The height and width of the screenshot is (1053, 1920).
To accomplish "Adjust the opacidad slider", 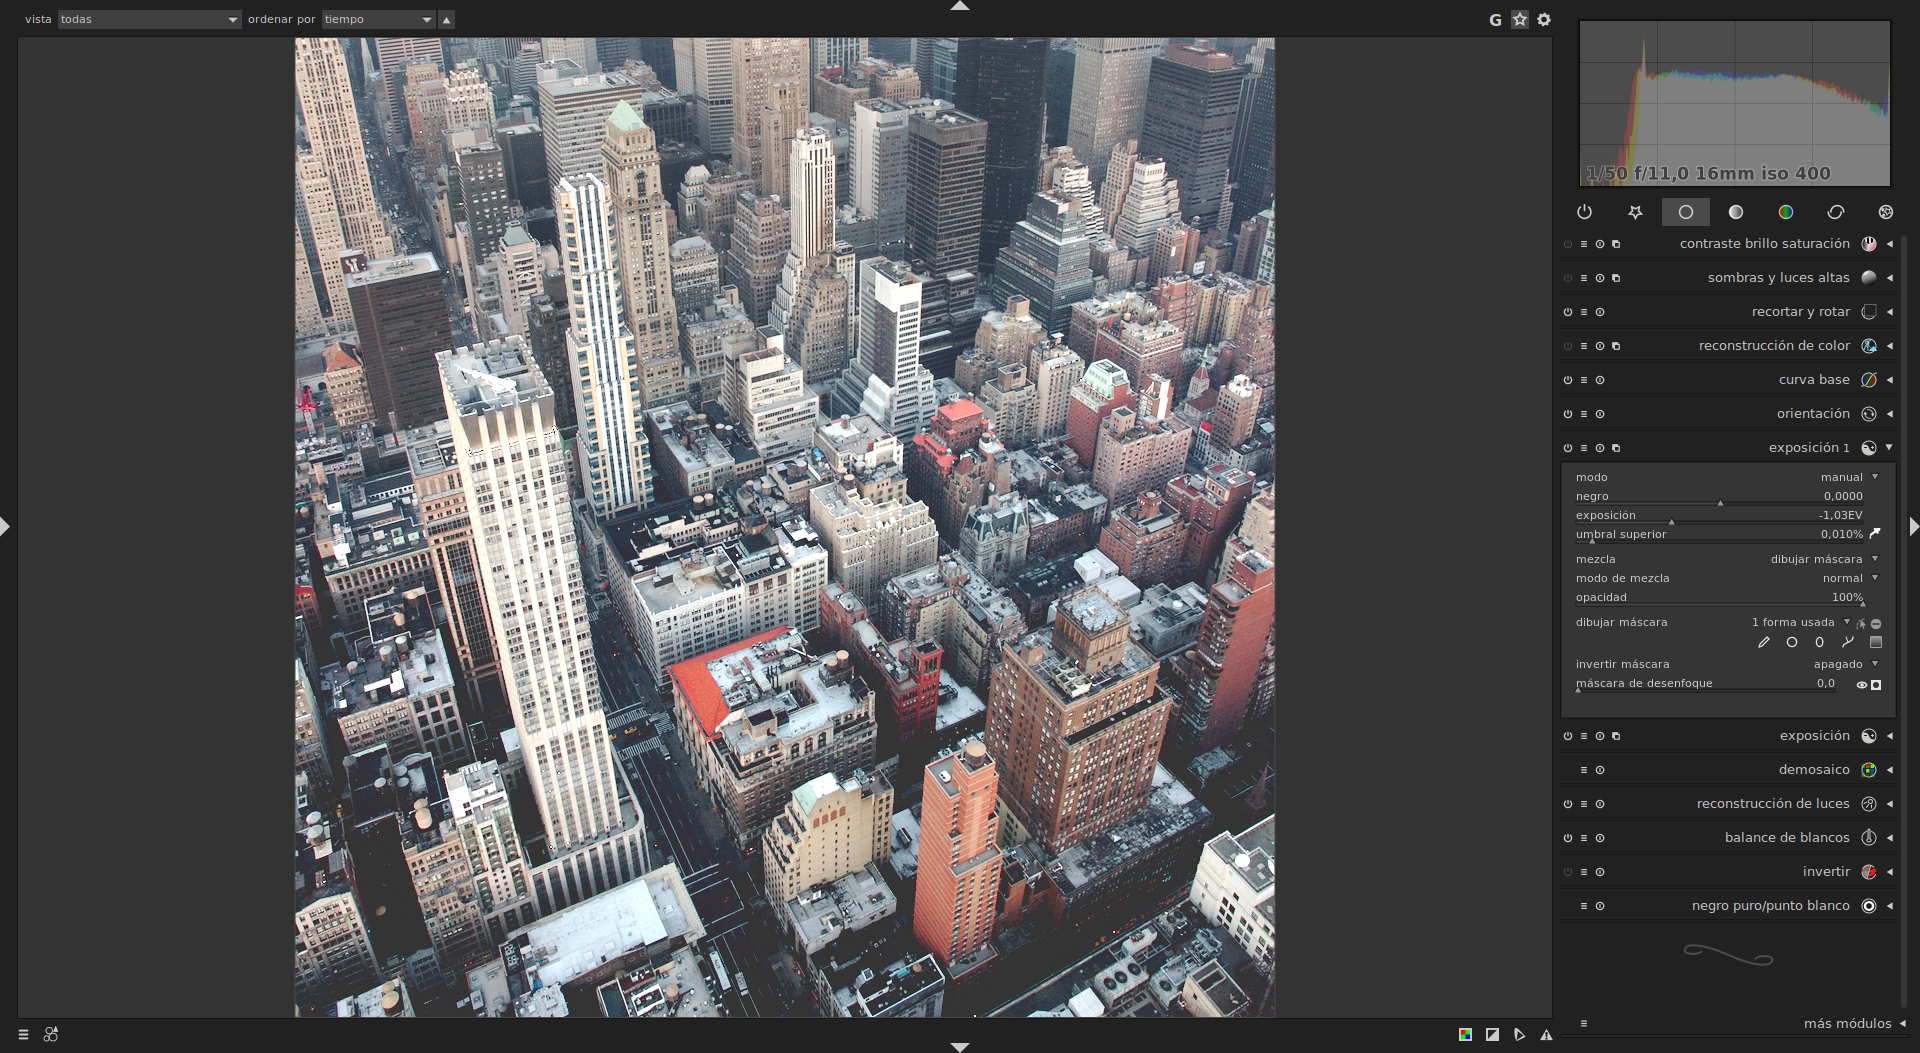I will (x=1720, y=598).
